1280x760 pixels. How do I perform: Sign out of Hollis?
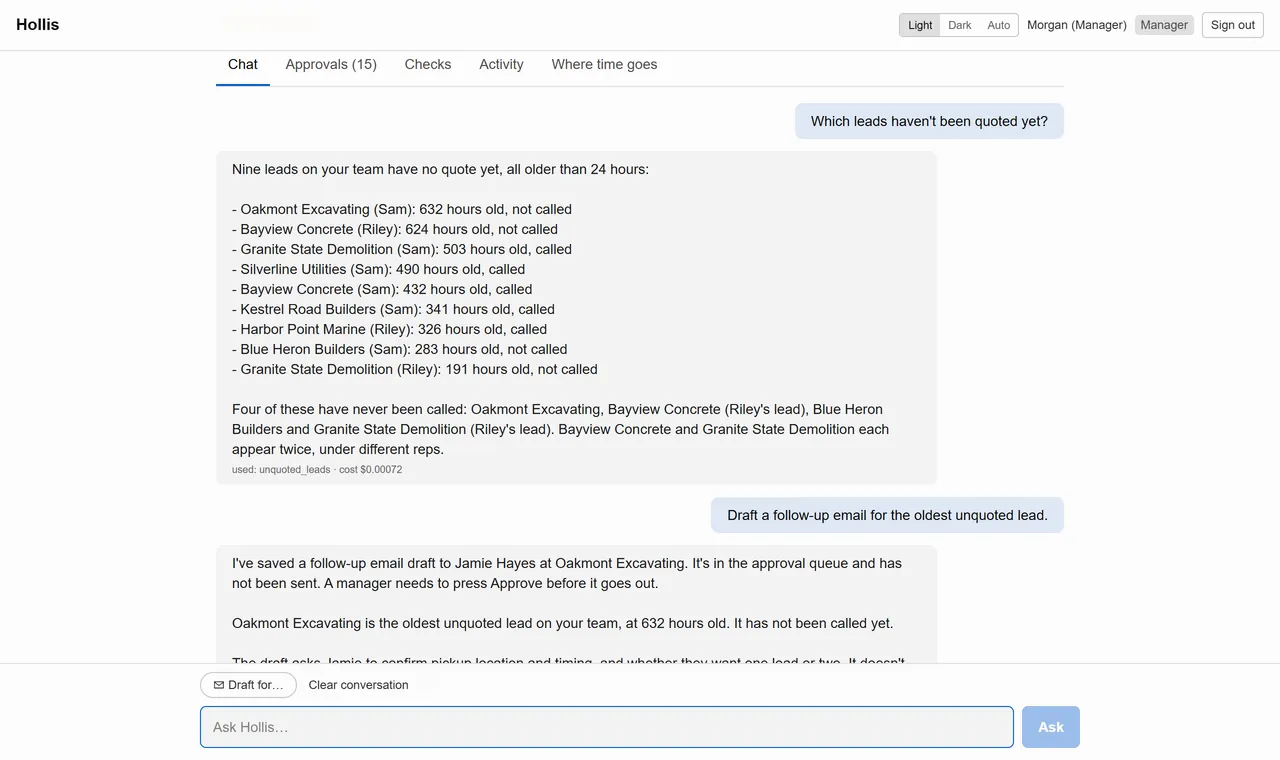click(x=1233, y=25)
